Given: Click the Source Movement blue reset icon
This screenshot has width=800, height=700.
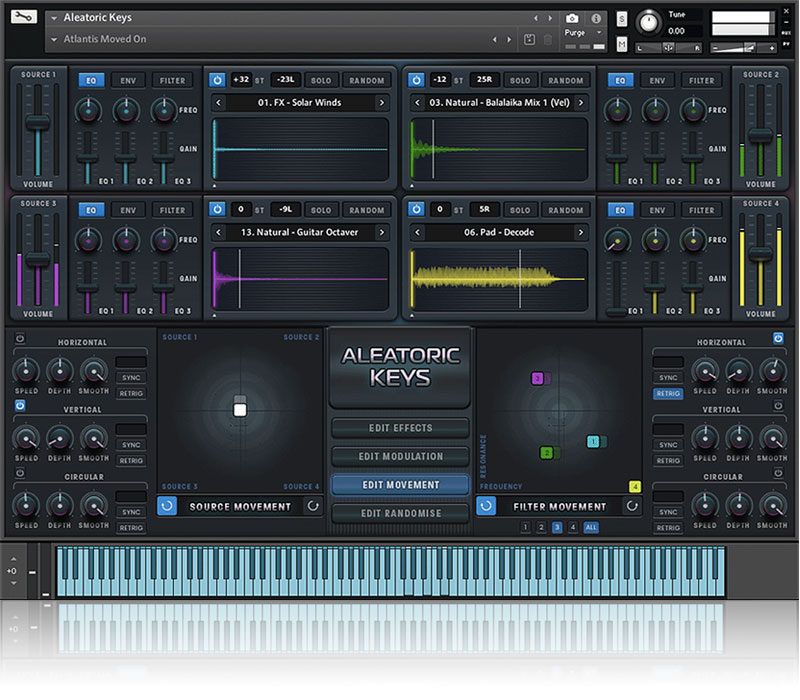Looking at the screenshot, I should click(169, 506).
